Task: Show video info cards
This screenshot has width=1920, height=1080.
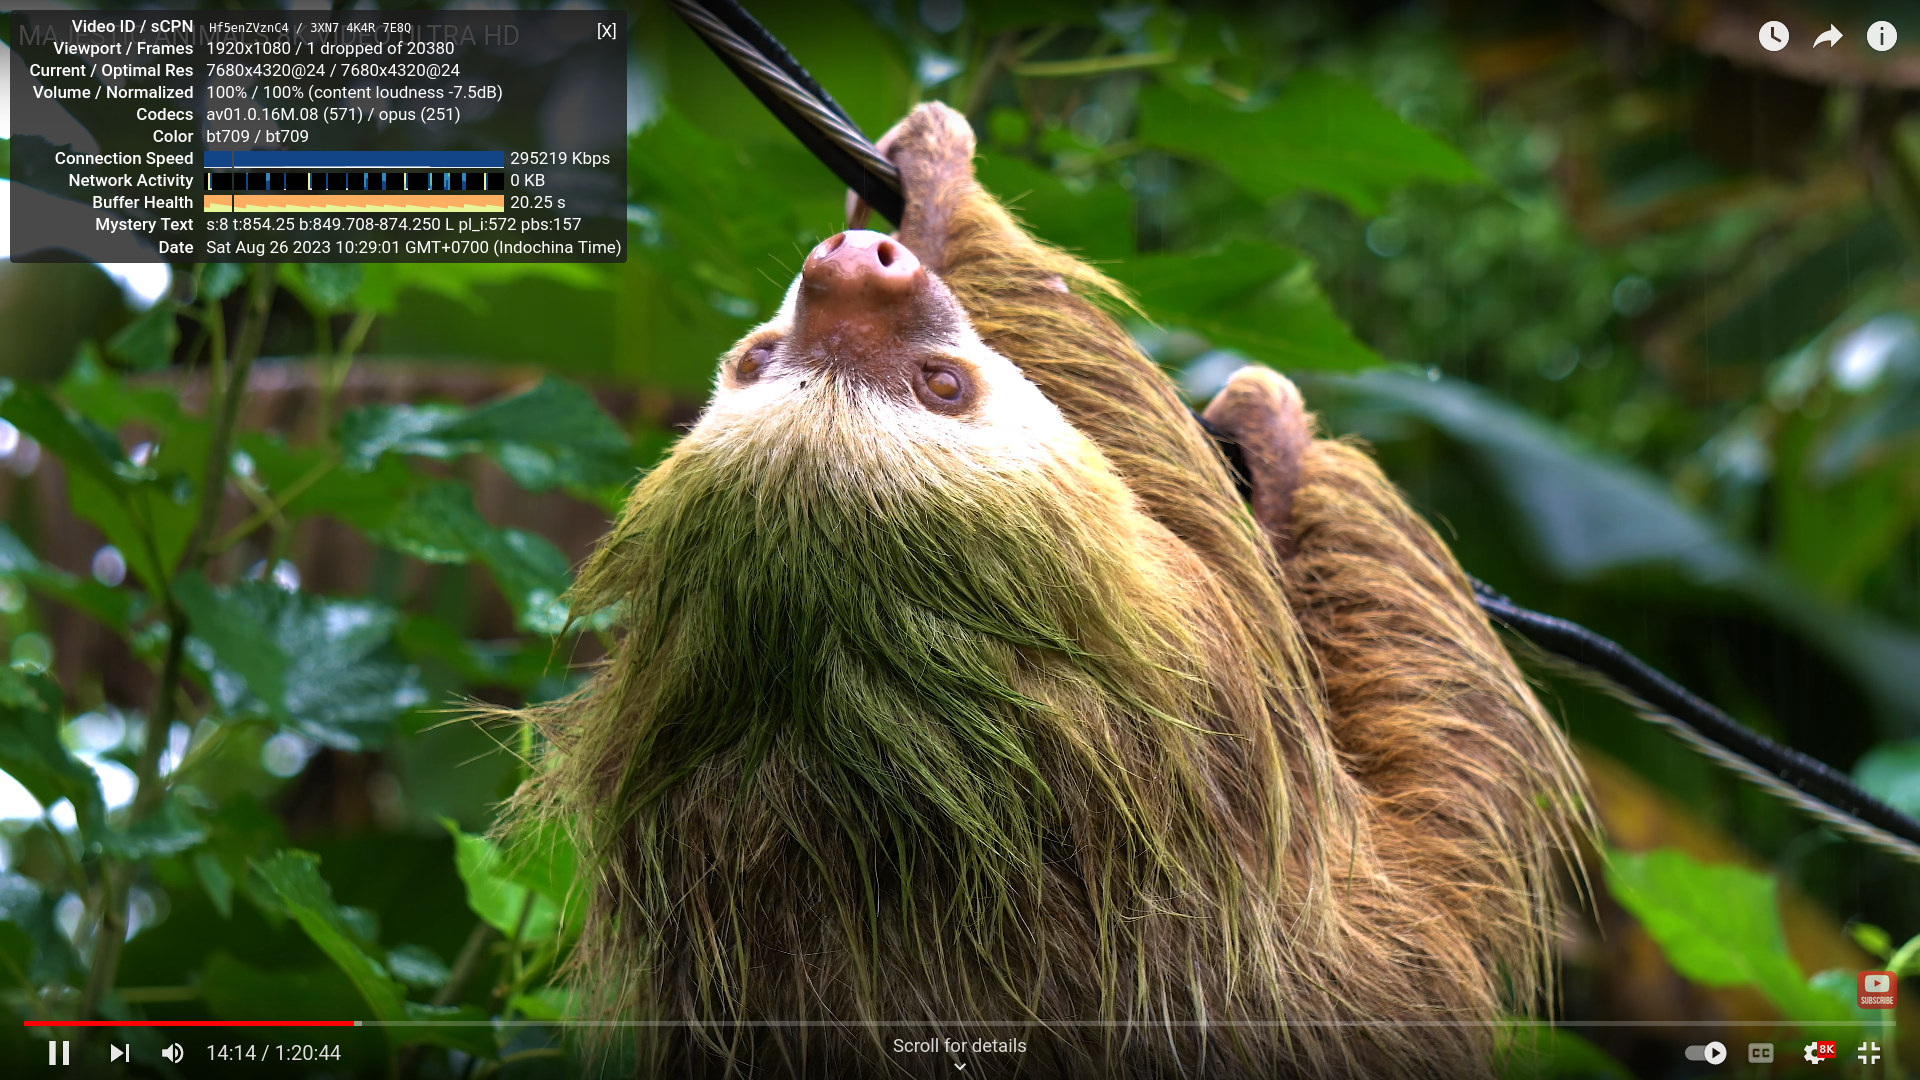Action: pyautogui.click(x=1882, y=36)
